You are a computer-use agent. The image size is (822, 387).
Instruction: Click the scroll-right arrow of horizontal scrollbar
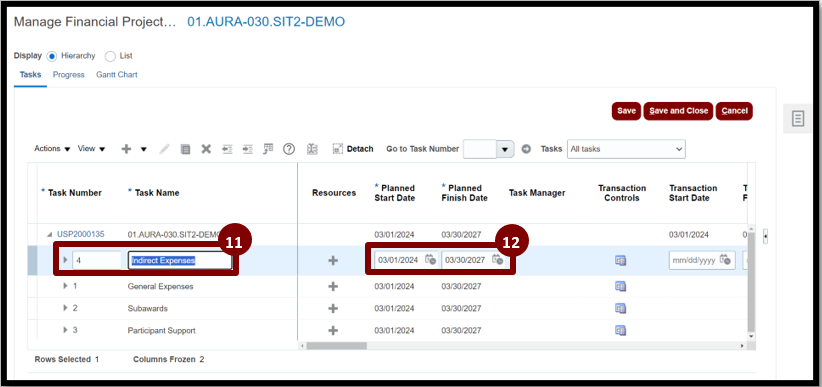pos(742,346)
